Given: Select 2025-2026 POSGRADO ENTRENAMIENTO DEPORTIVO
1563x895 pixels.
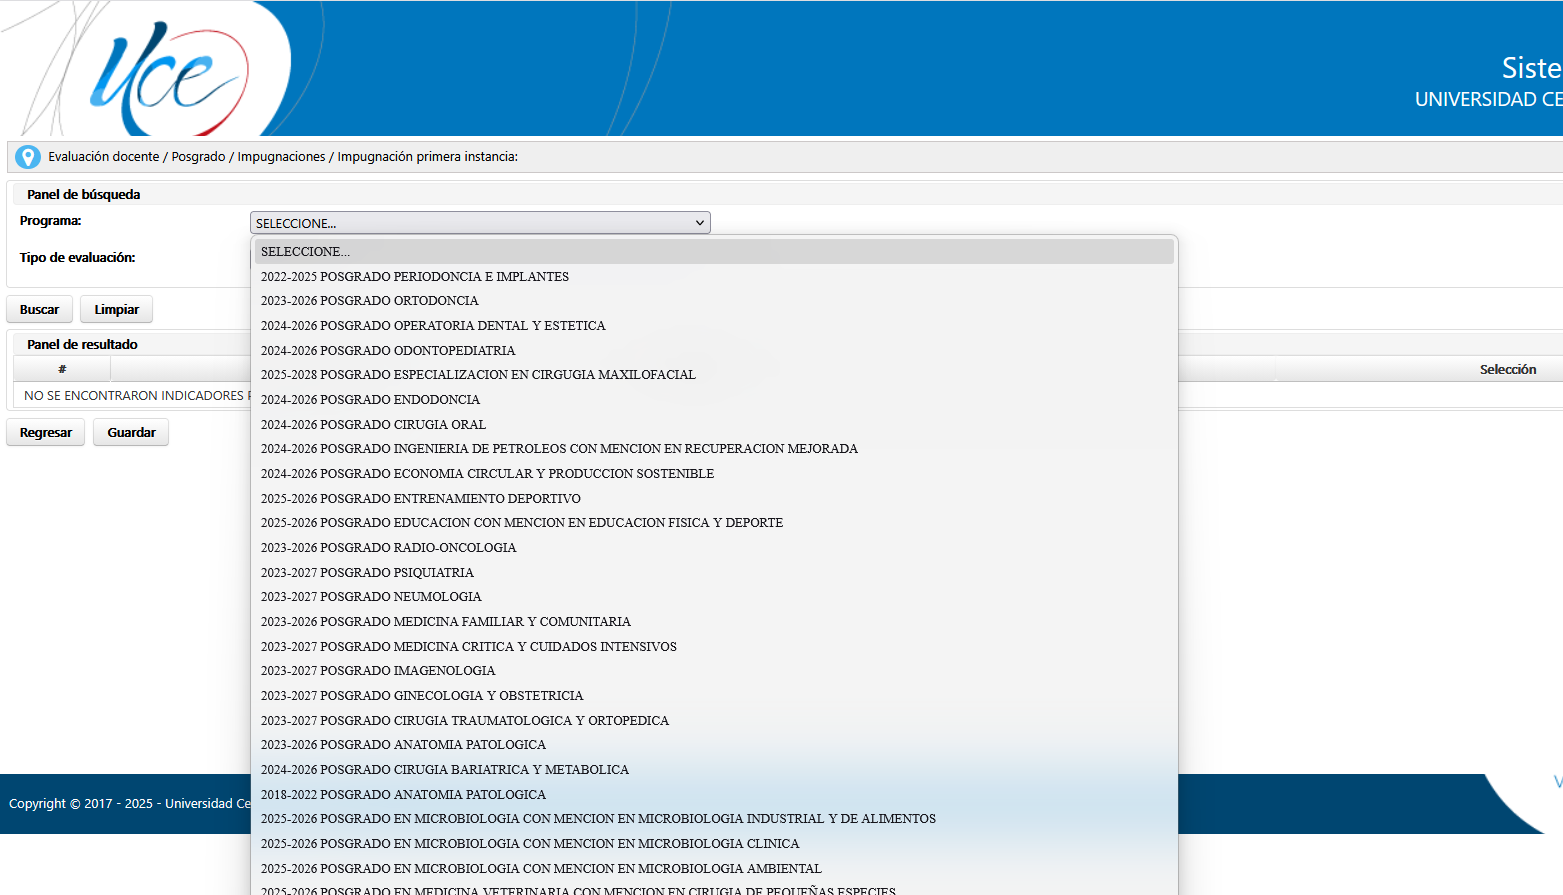Looking at the screenshot, I should point(420,499).
